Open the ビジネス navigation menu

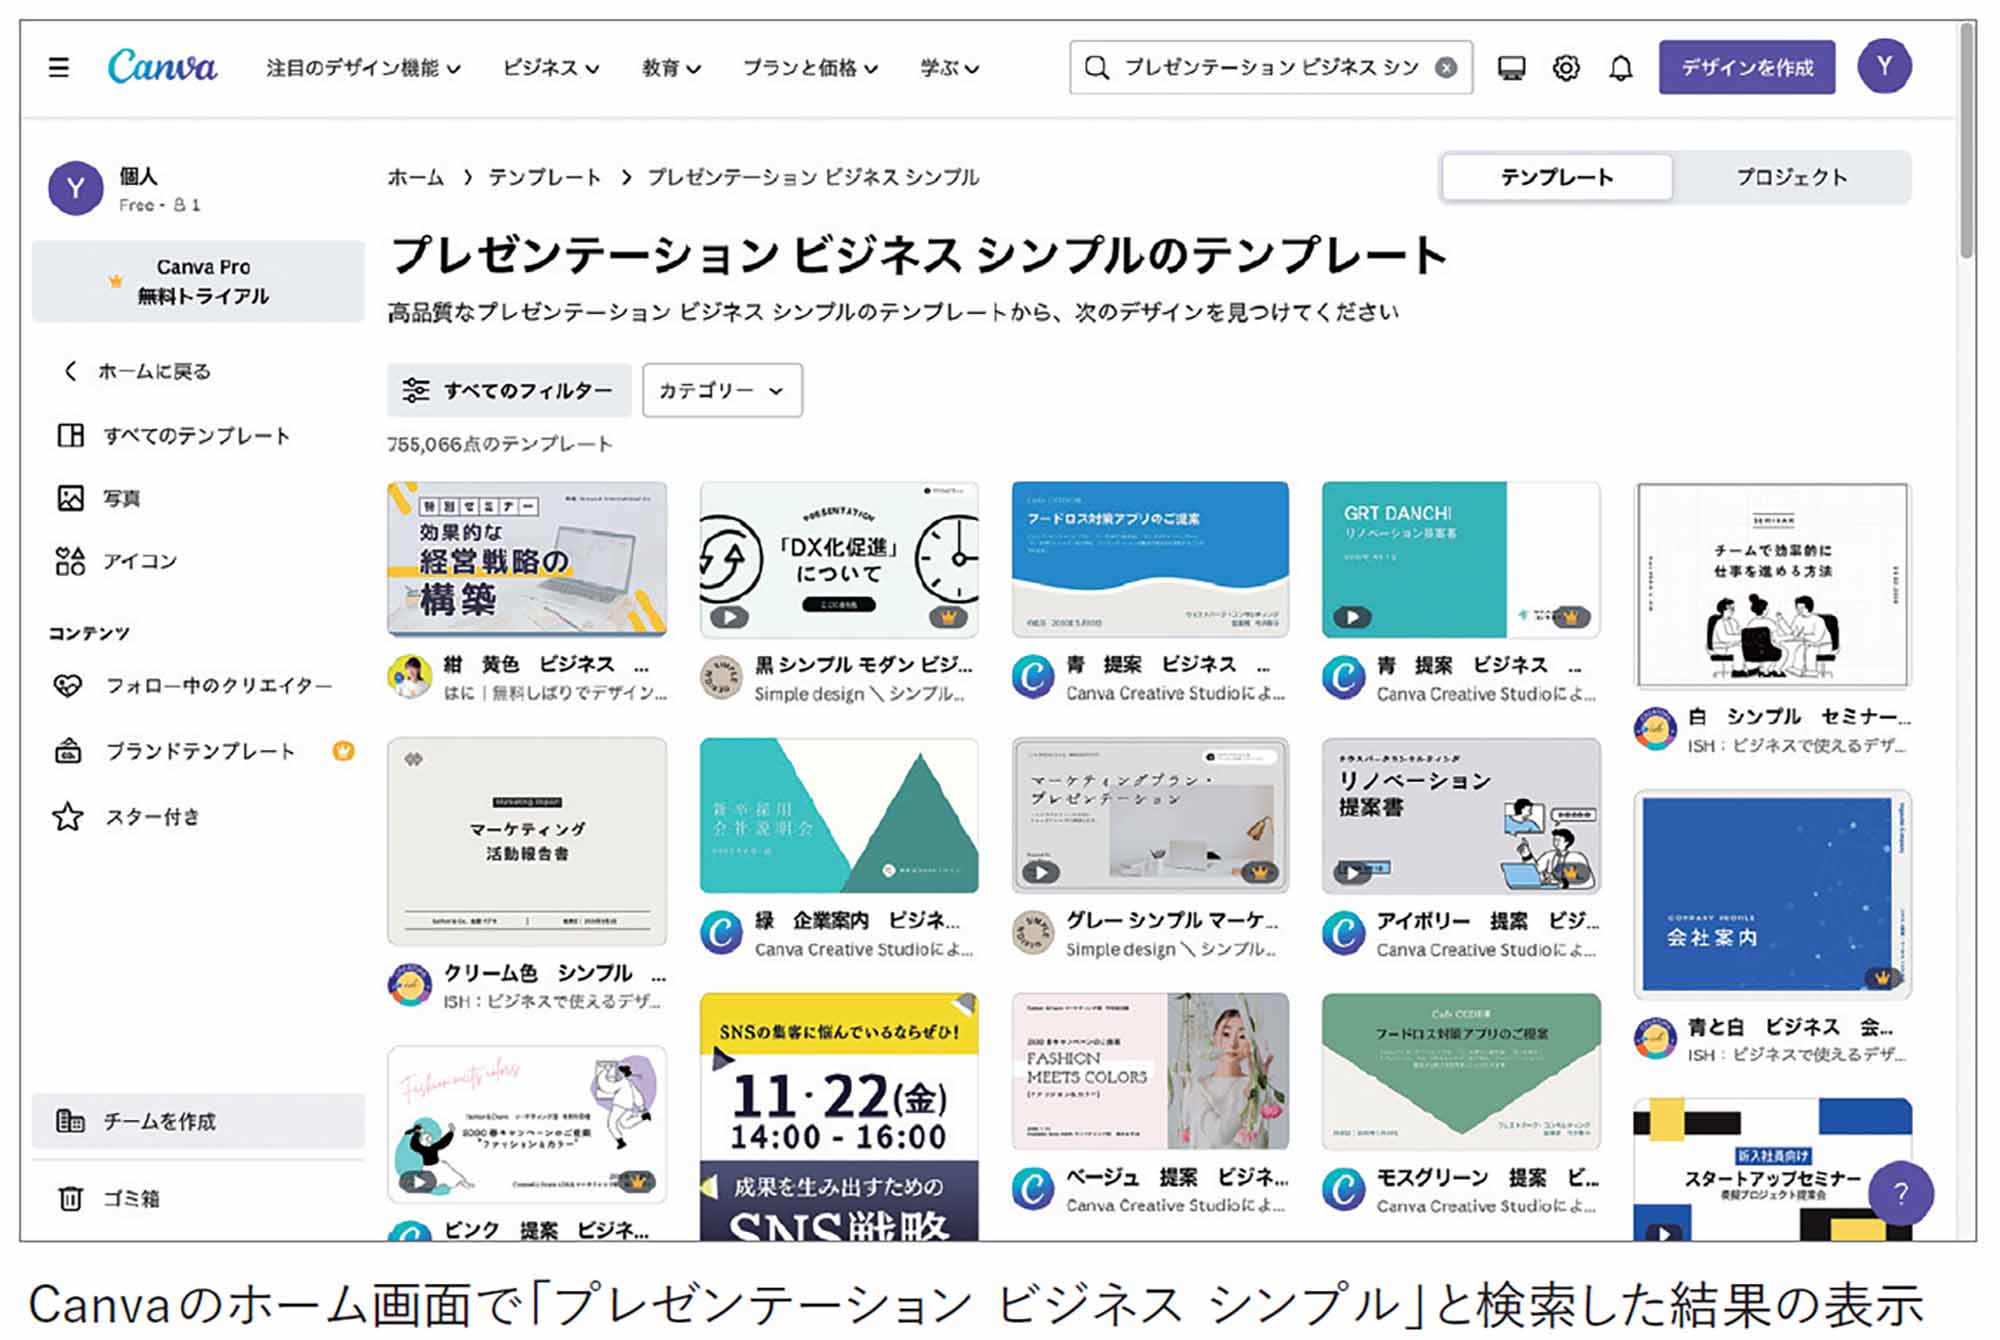coord(551,68)
